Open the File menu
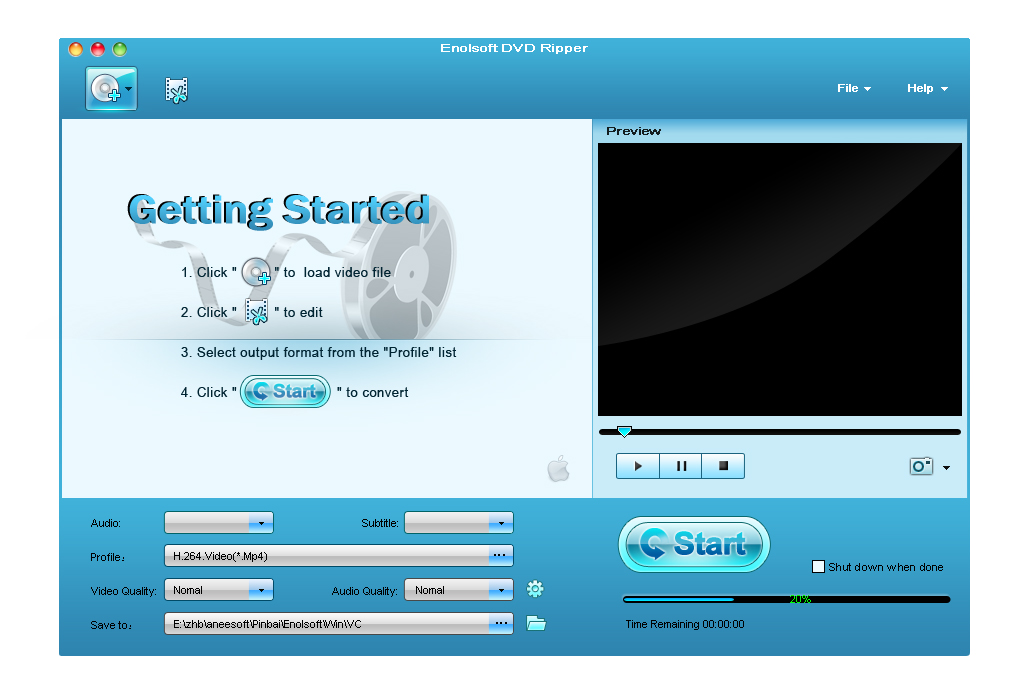Image resolution: width=1027 pixels, height=700 pixels. 853,88
